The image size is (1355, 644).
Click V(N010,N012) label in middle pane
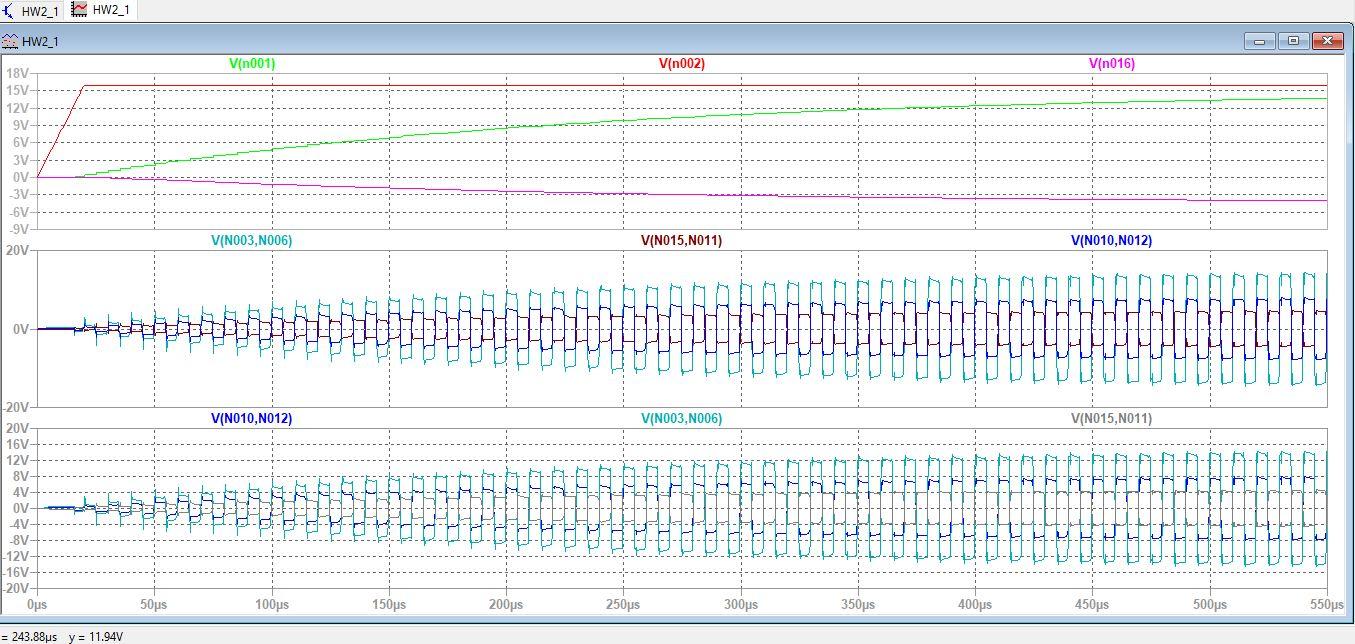[1112, 240]
